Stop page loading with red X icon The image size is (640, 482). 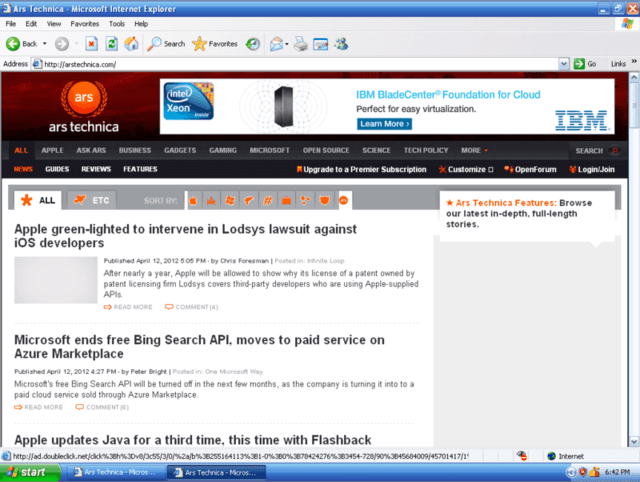tap(91, 44)
